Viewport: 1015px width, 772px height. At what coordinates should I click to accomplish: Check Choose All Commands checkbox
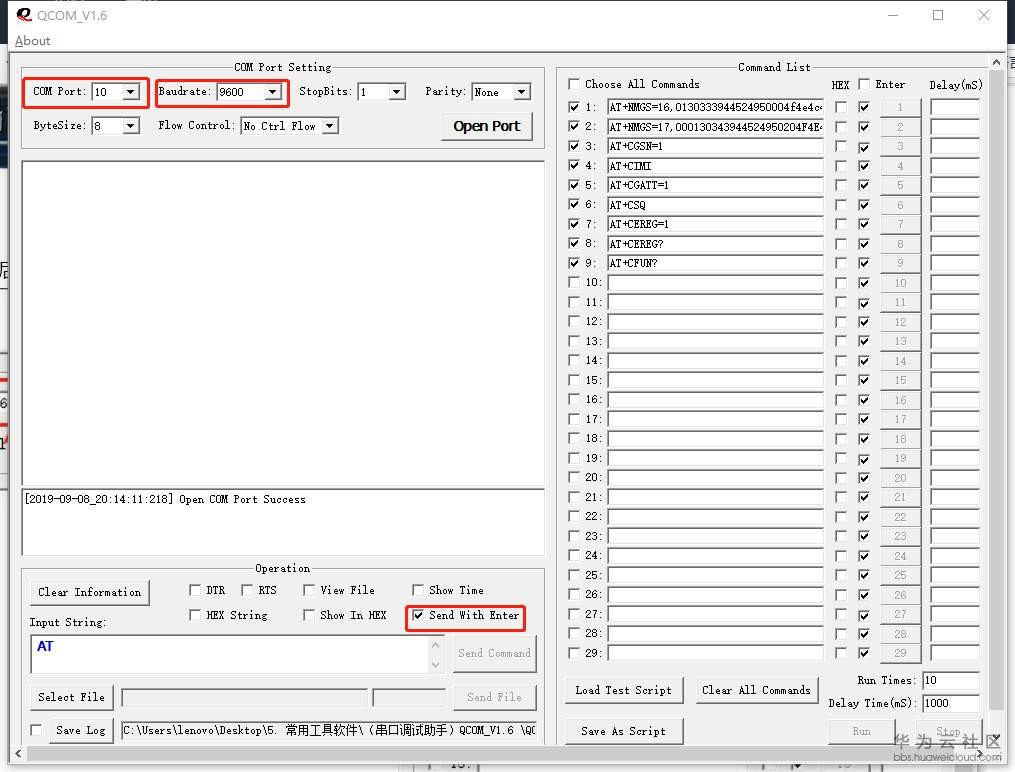(574, 84)
